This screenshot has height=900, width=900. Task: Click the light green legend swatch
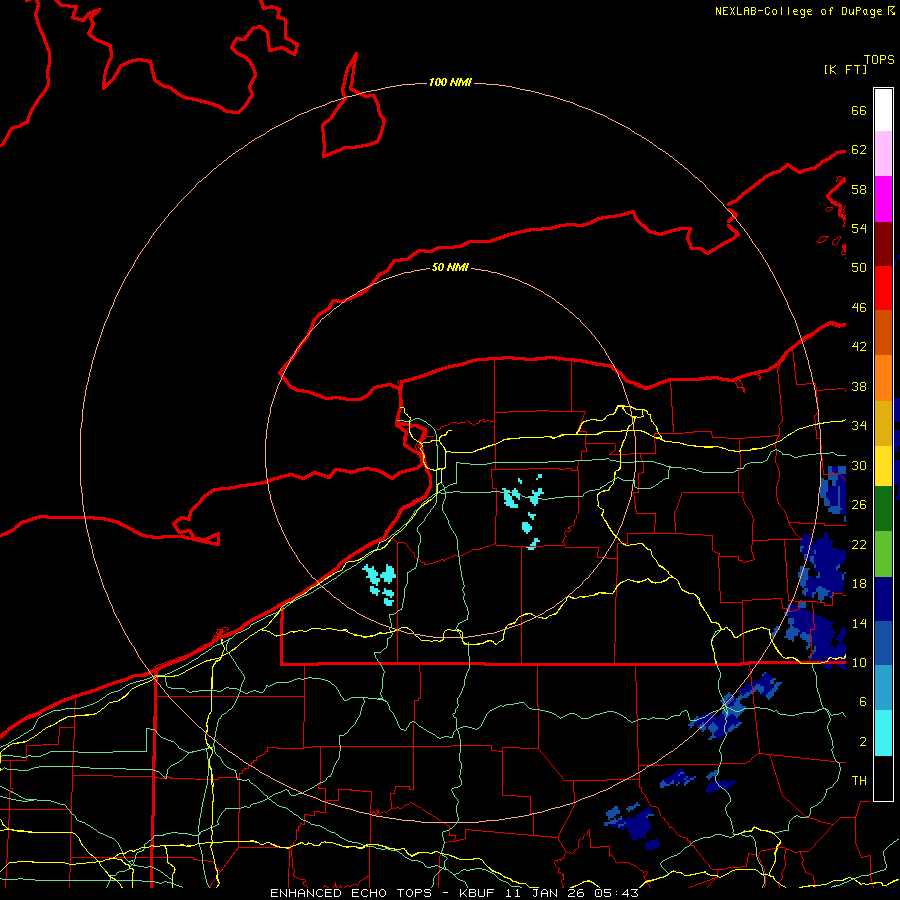point(883,554)
